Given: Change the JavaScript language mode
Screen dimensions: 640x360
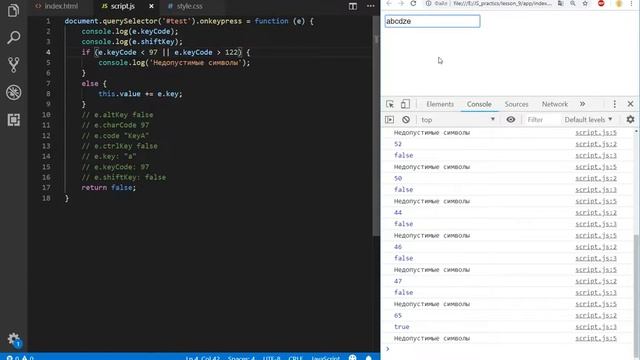Looking at the screenshot, I should point(326,358).
